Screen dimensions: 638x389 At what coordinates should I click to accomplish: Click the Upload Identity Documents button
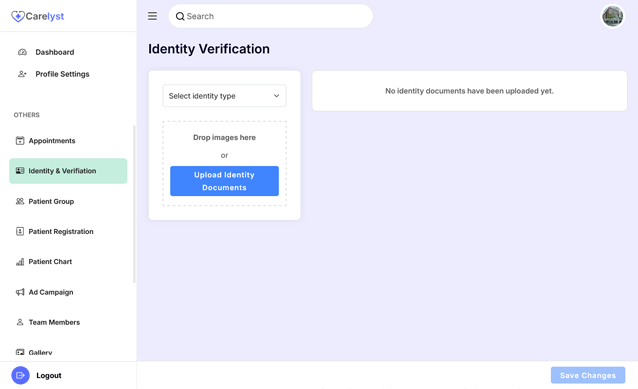224,181
